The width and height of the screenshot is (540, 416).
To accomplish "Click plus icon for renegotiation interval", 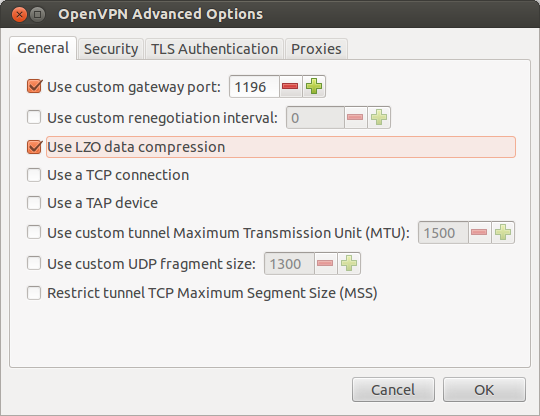I will [378, 118].
